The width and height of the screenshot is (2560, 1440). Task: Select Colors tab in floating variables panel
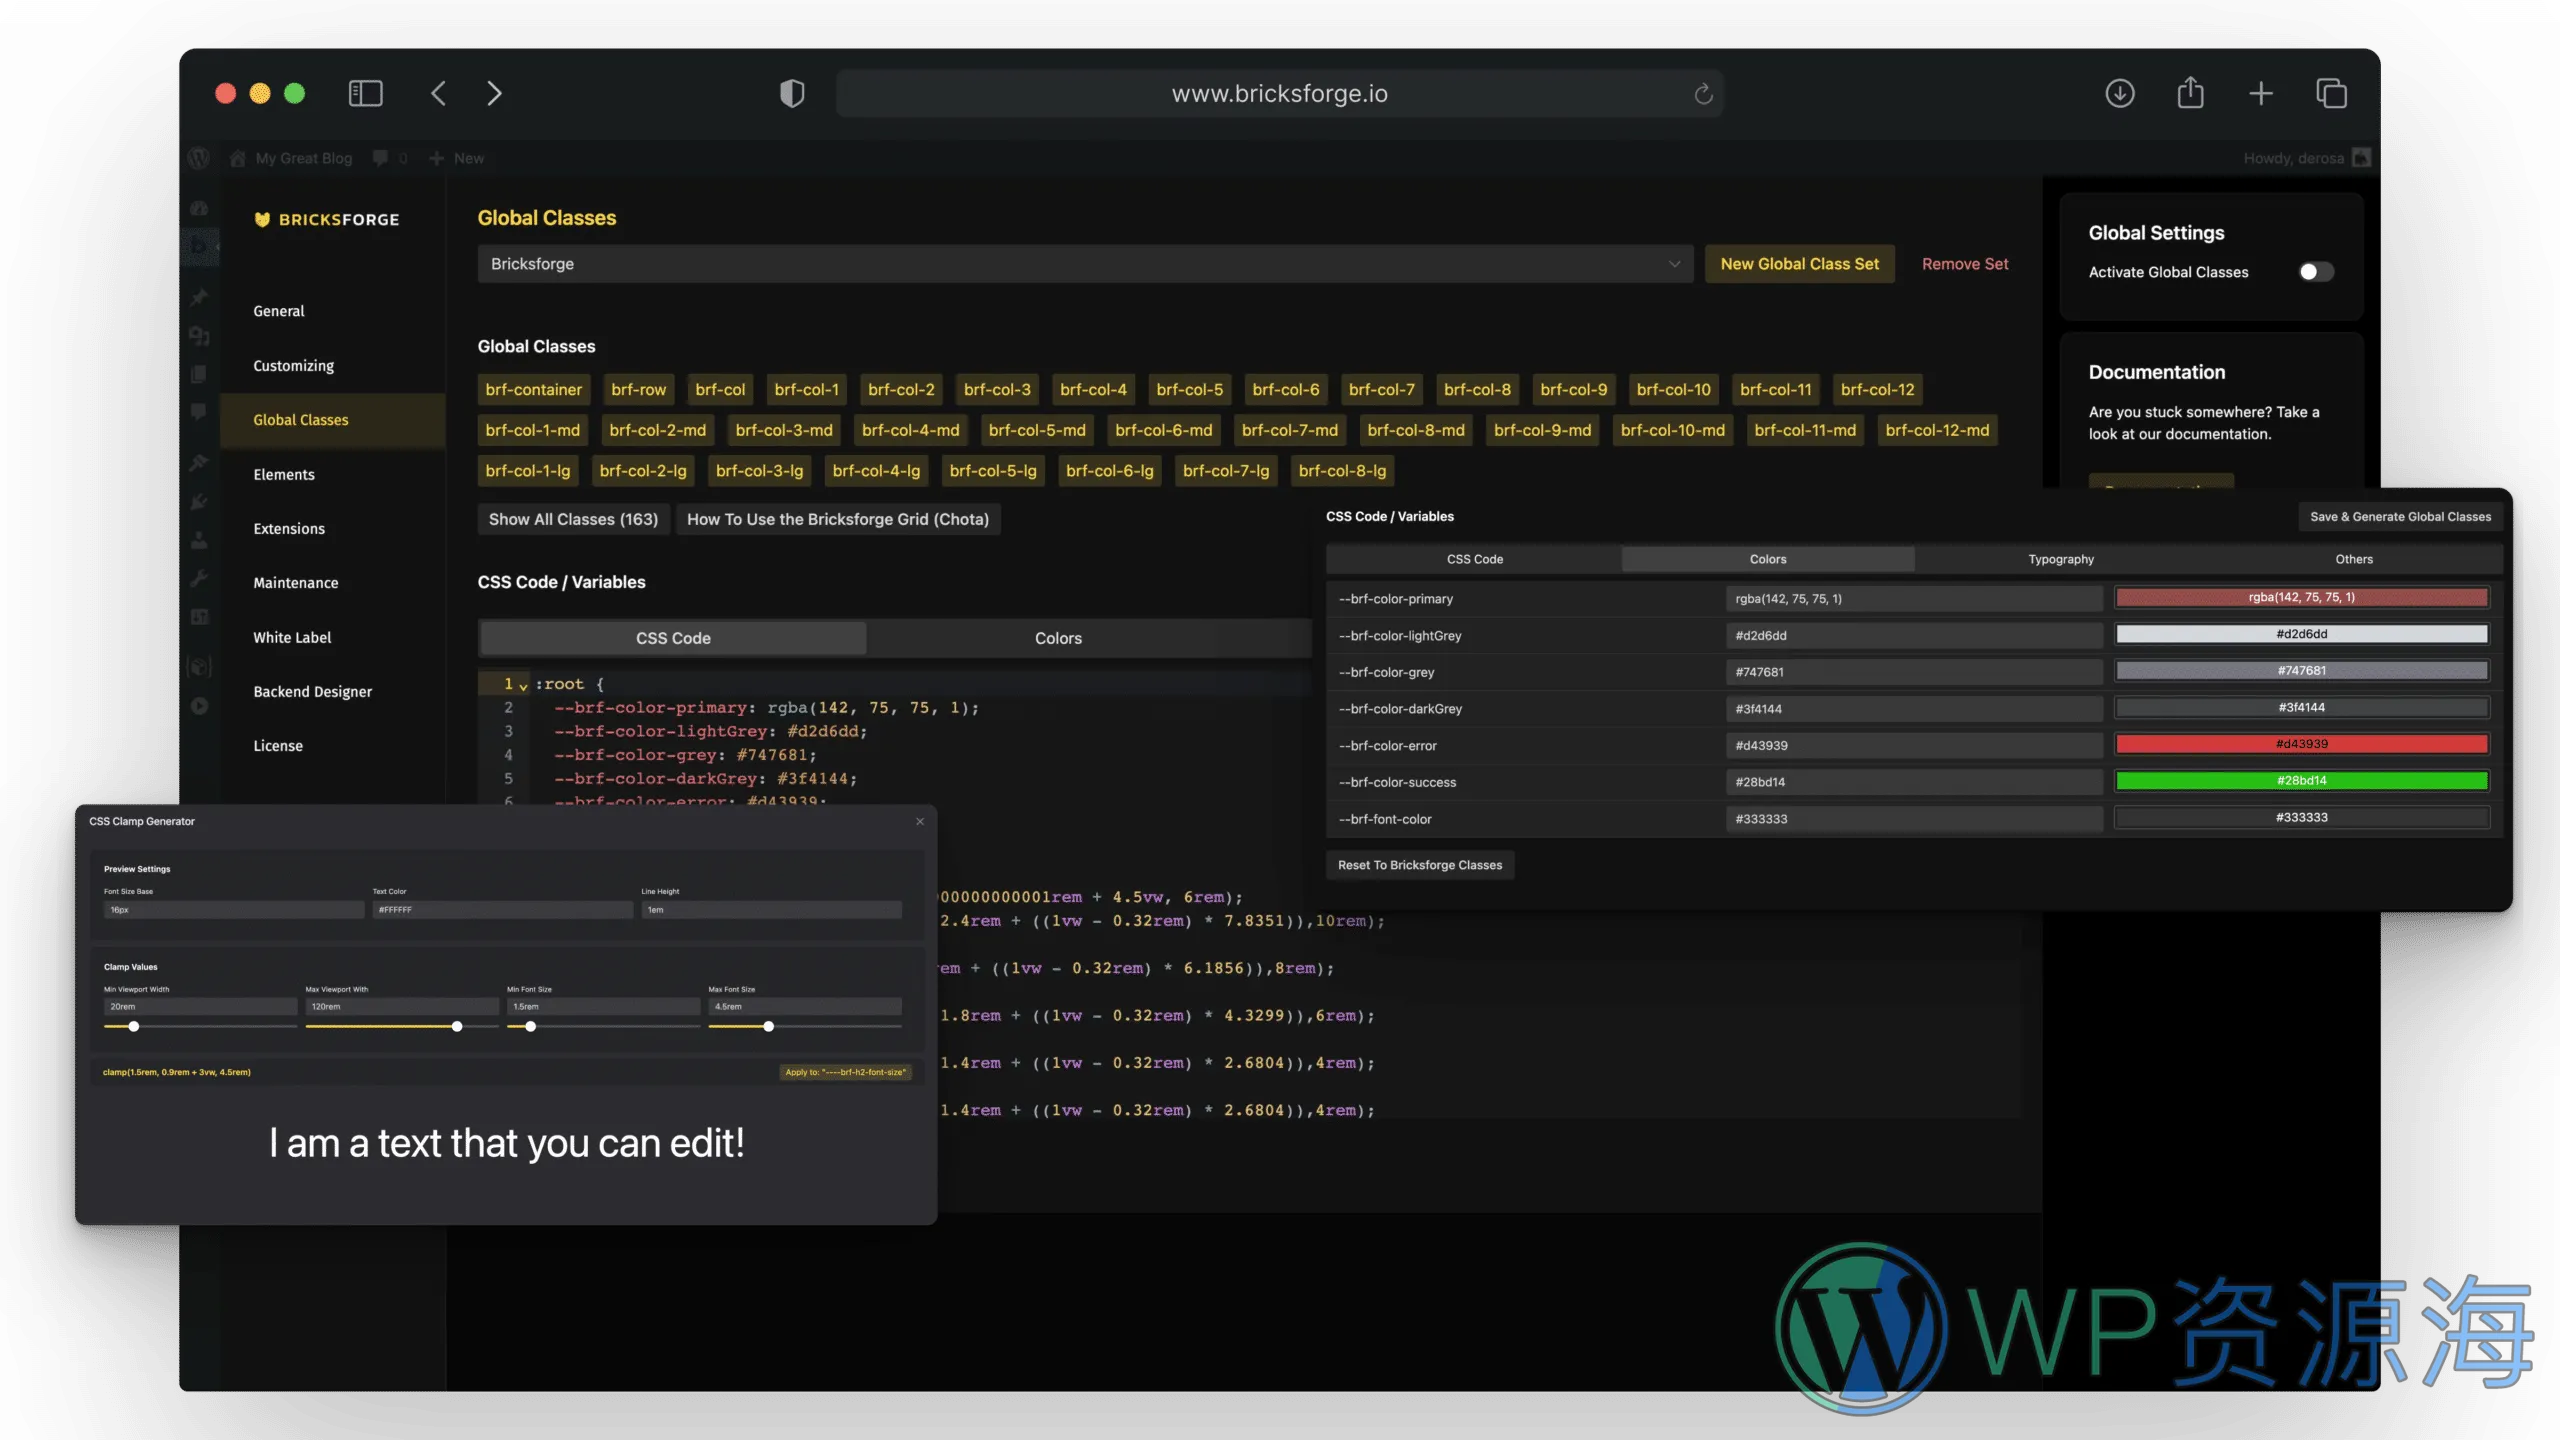1768,559
